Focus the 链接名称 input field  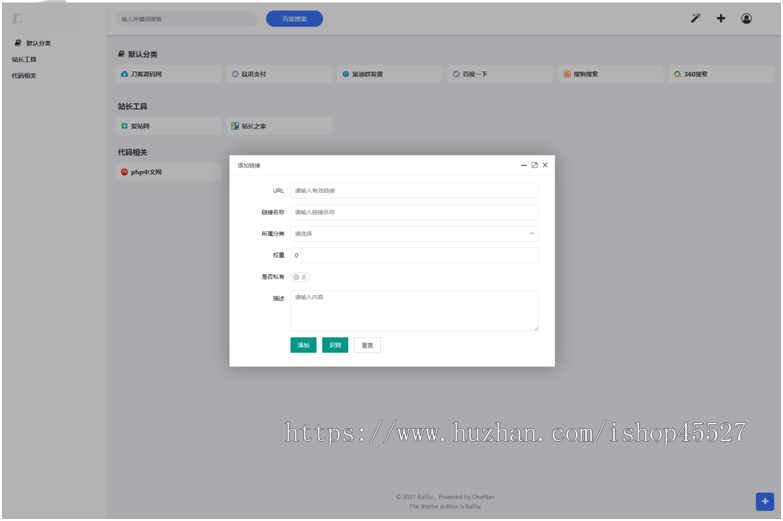(414, 212)
